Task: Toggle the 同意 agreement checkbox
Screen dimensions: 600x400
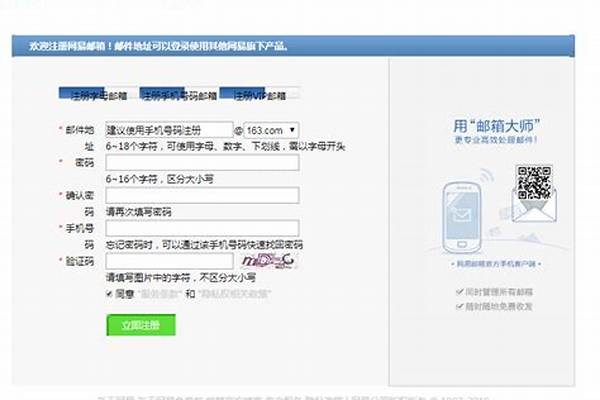Action: (x=109, y=294)
